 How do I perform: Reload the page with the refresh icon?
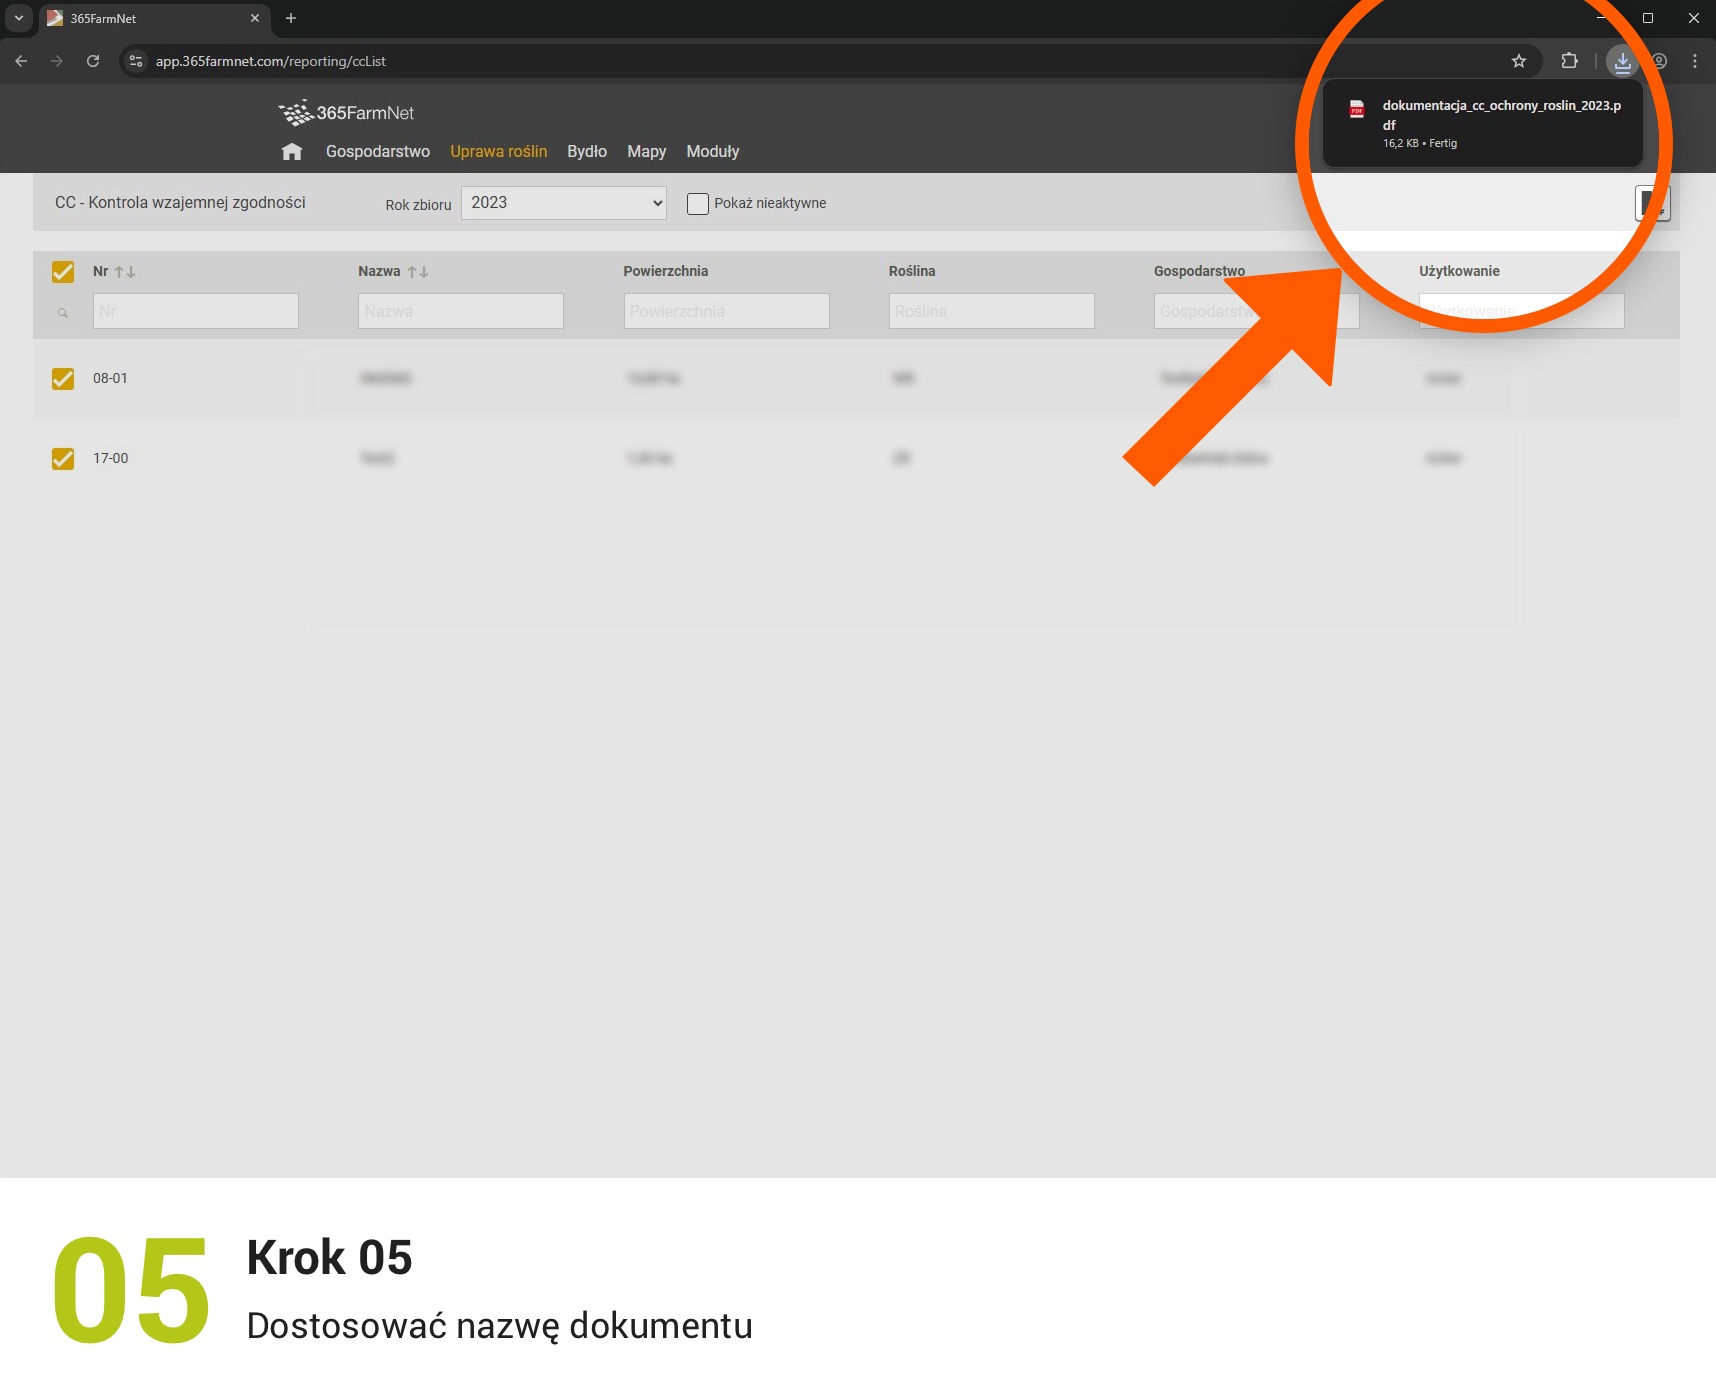coord(93,61)
